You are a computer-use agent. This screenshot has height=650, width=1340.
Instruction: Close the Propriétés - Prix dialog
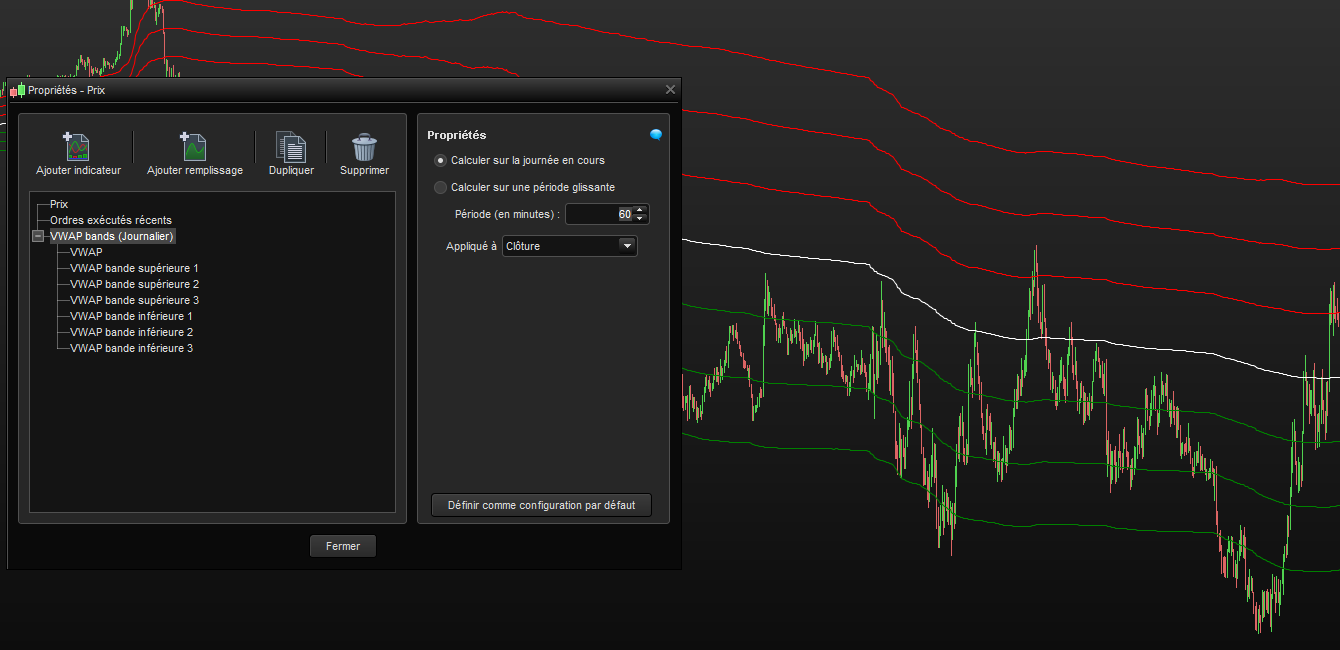click(x=670, y=90)
